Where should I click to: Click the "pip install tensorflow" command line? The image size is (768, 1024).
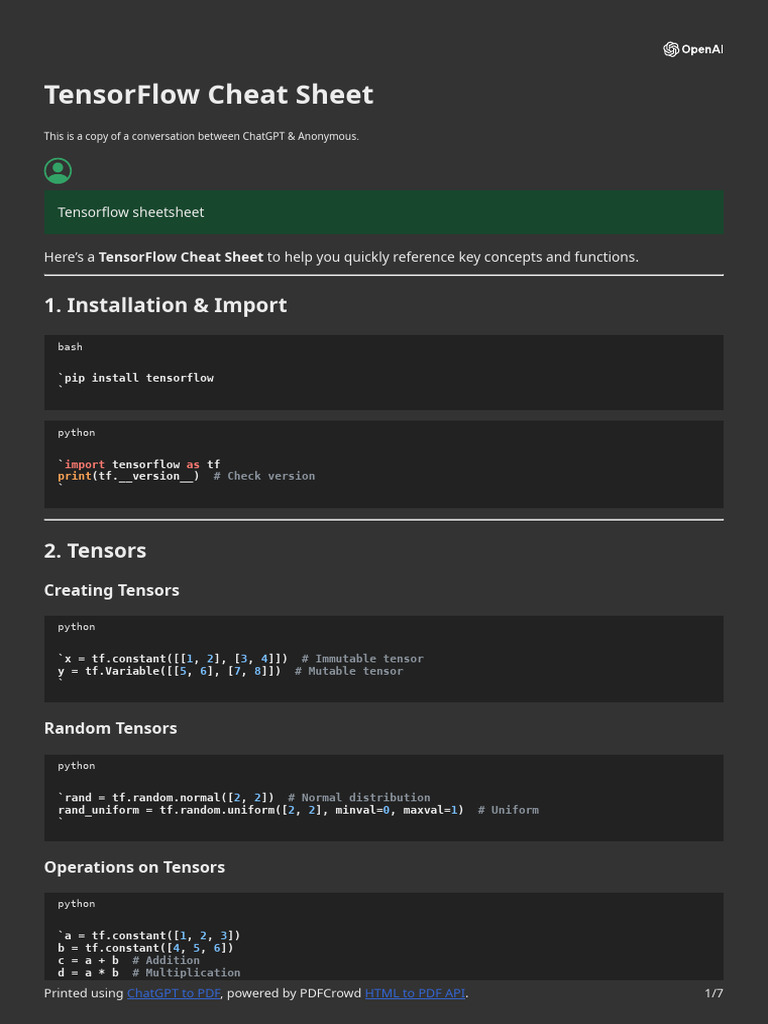click(x=138, y=378)
